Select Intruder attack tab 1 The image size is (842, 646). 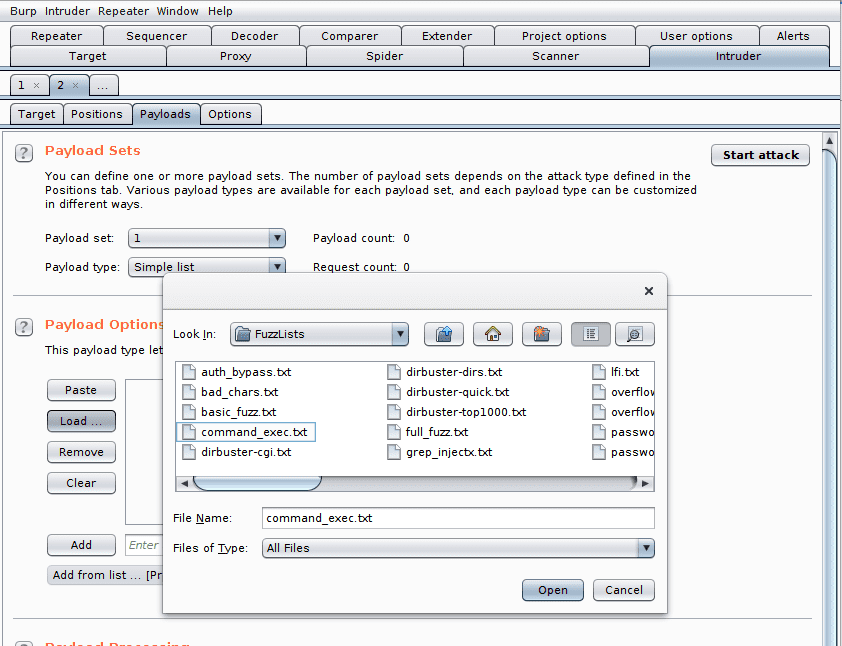(x=21, y=85)
